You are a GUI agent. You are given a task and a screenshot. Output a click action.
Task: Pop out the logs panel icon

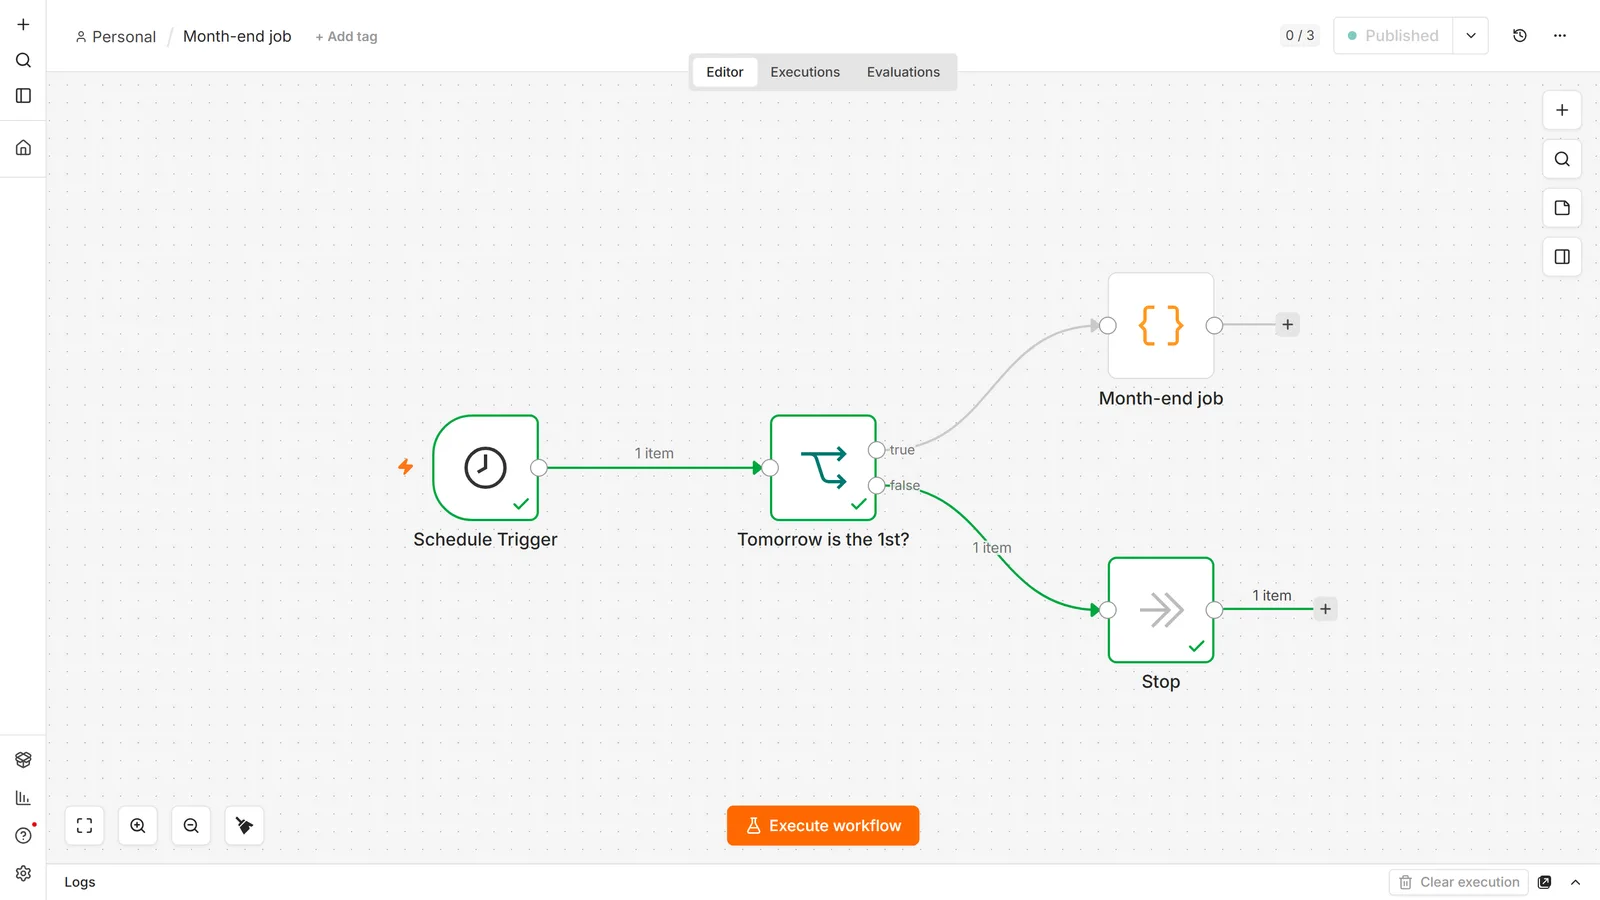pos(1545,882)
